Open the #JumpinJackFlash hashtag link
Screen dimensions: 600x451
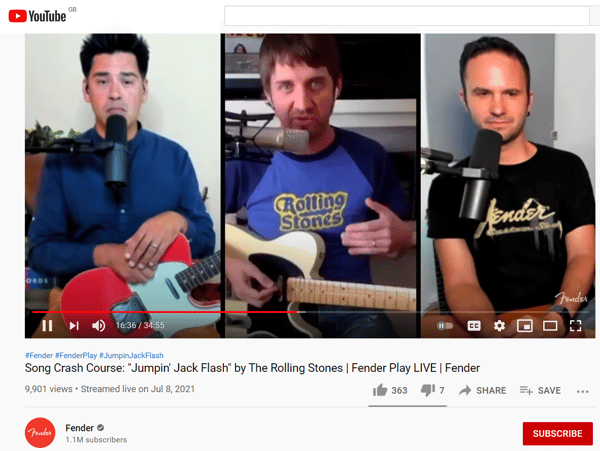click(x=131, y=355)
